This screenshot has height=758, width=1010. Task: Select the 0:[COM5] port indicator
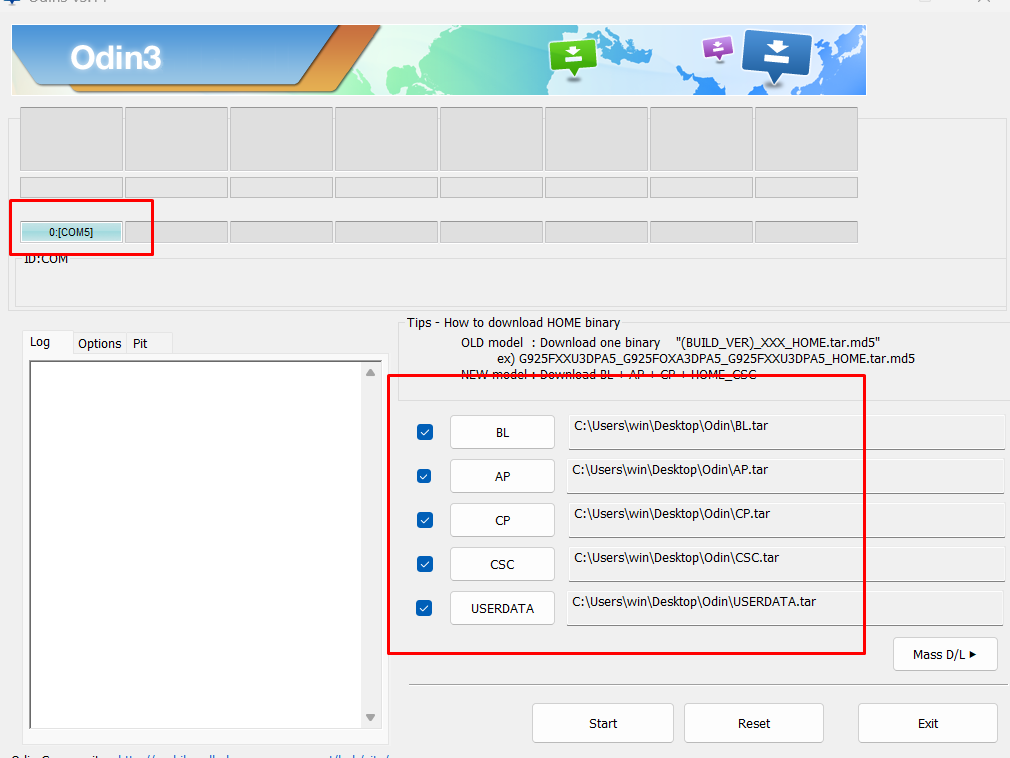[x=71, y=232]
